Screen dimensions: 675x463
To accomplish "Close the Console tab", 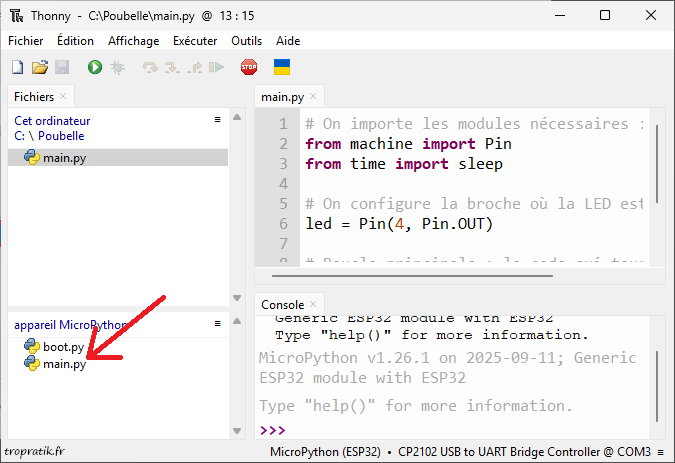I will pos(313,304).
